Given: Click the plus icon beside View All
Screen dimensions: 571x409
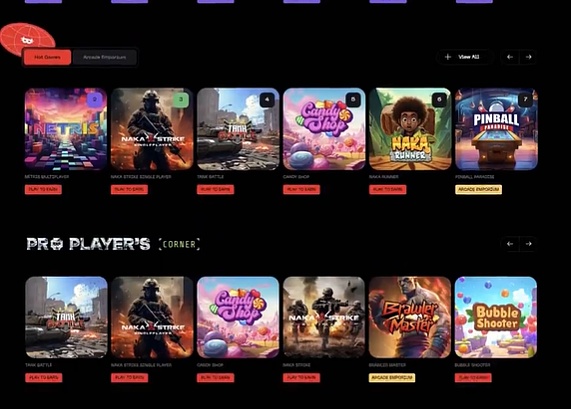Looking at the screenshot, I should coord(448,57).
